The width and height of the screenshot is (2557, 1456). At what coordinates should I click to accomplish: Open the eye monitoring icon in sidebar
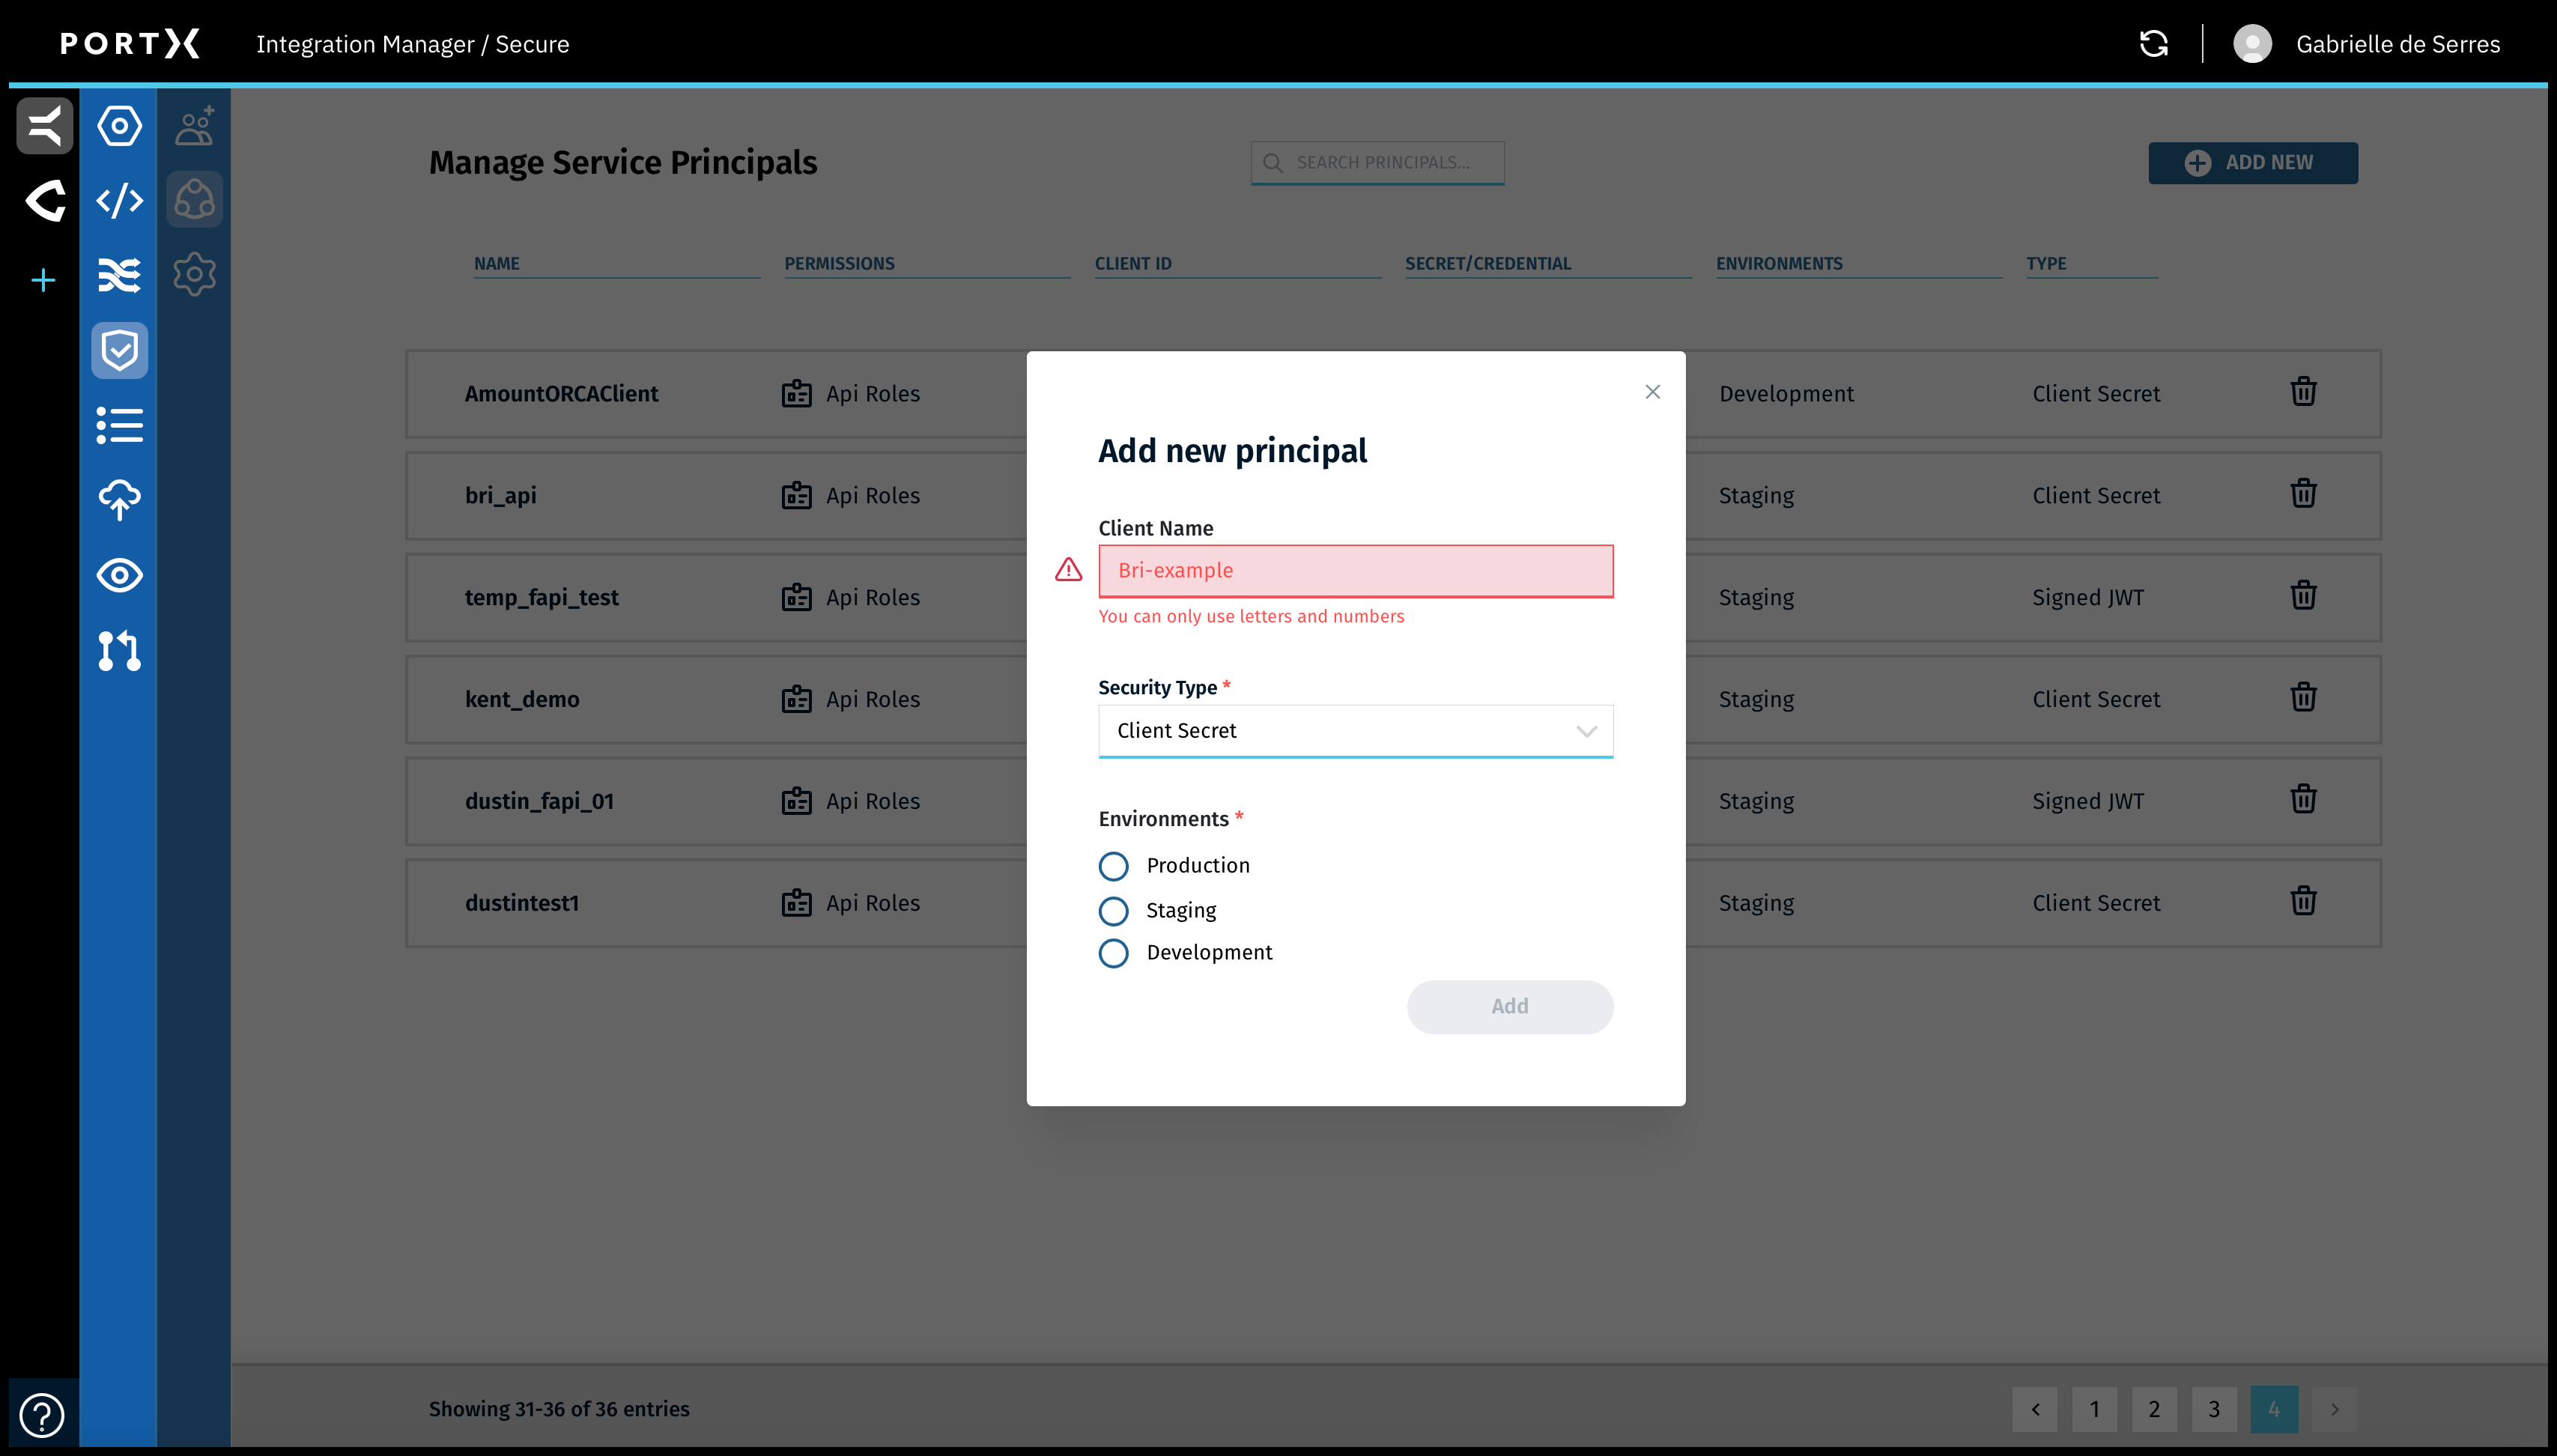click(119, 575)
